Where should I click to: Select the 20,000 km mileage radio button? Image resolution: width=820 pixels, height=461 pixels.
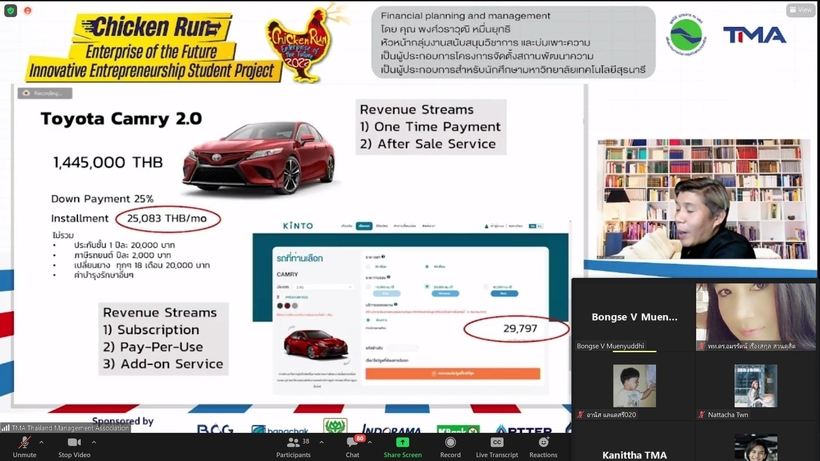click(427, 287)
